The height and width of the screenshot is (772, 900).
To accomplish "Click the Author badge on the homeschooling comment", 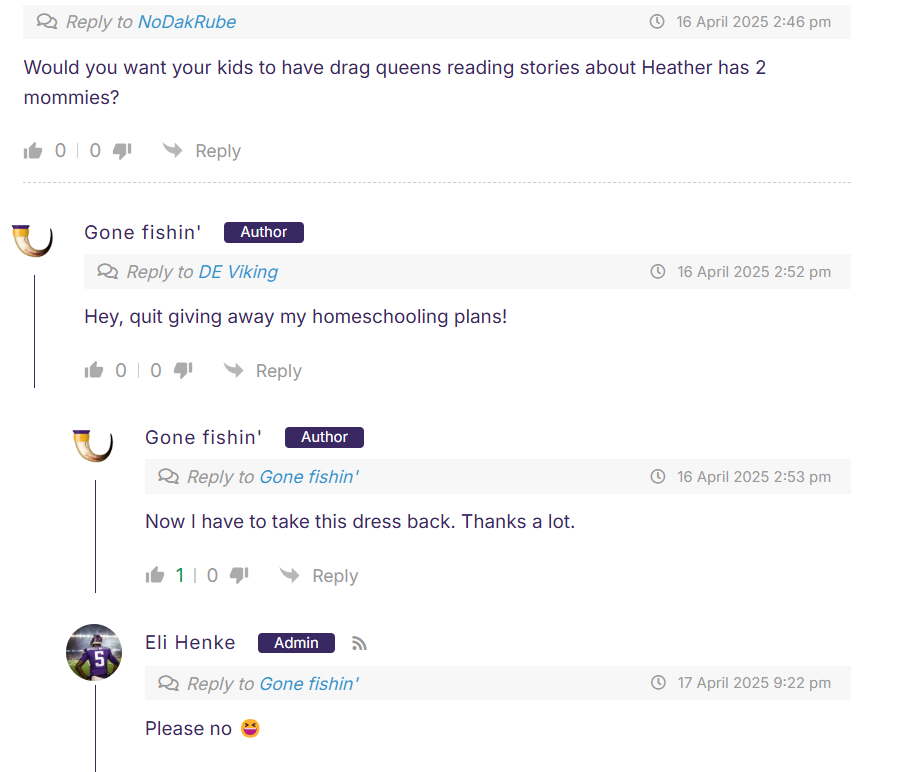I will pyautogui.click(x=263, y=232).
